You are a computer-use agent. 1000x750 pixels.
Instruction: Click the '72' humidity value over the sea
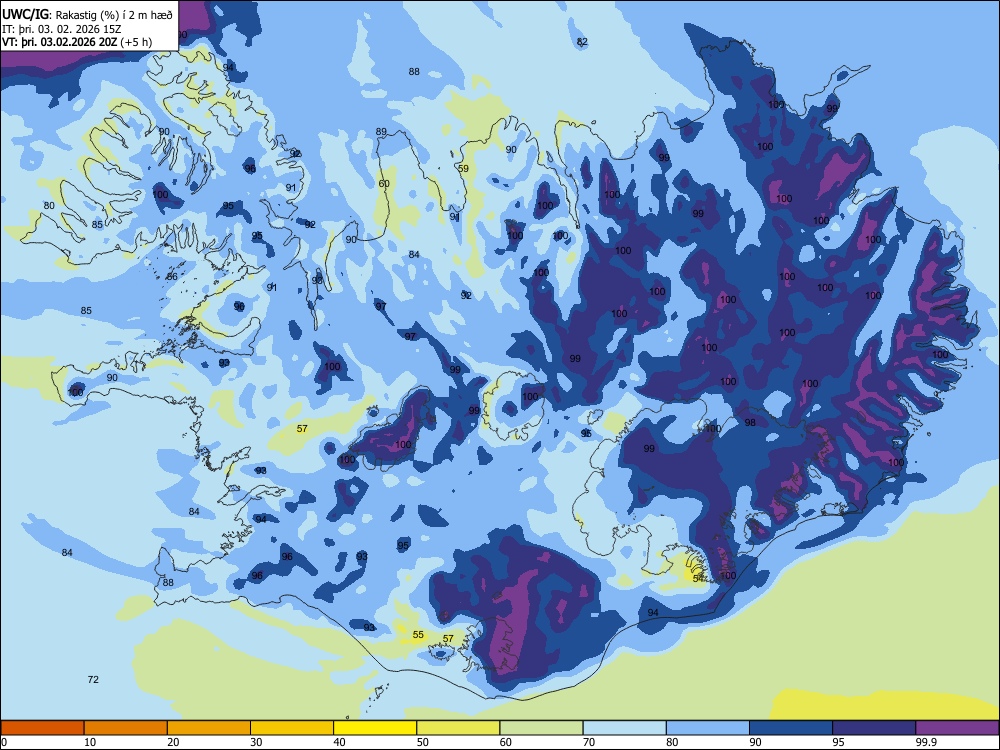[93, 680]
